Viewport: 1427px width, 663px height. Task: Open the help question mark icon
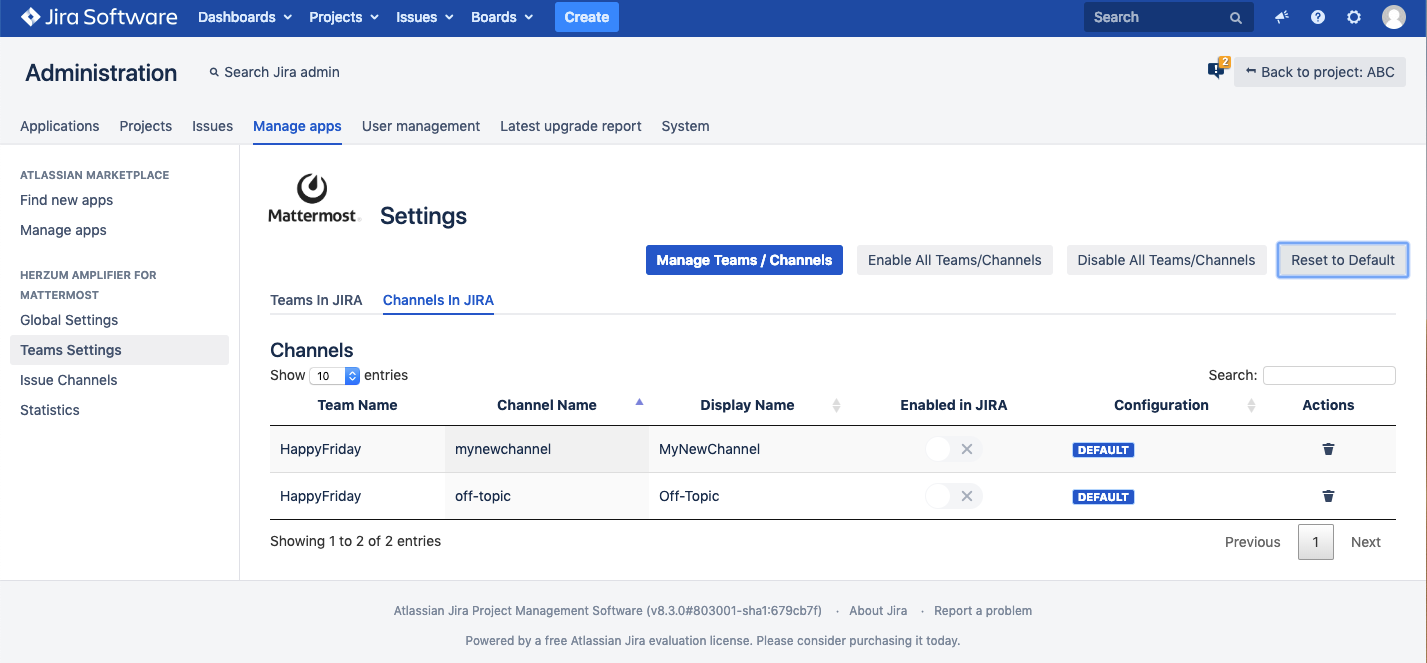[x=1318, y=17]
